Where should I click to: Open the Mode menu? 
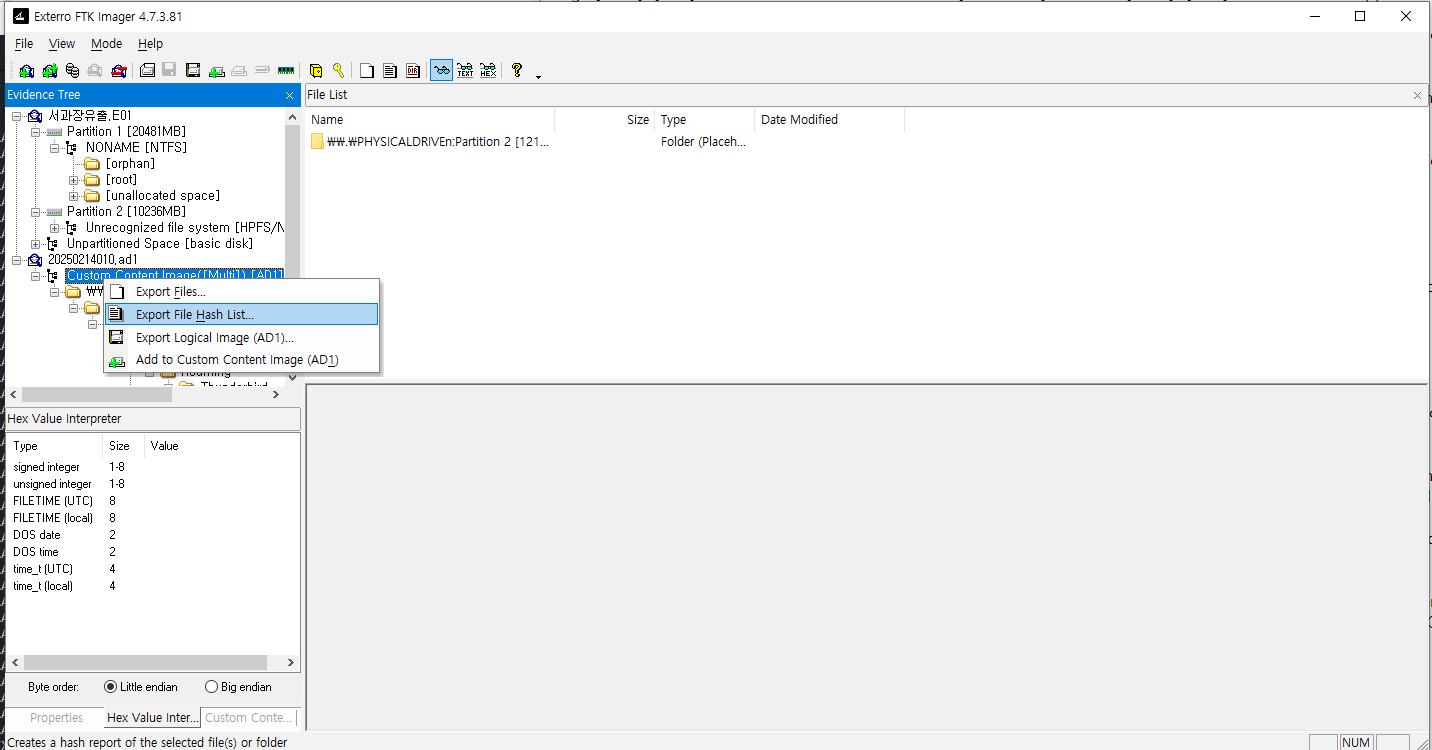point(106,44)
